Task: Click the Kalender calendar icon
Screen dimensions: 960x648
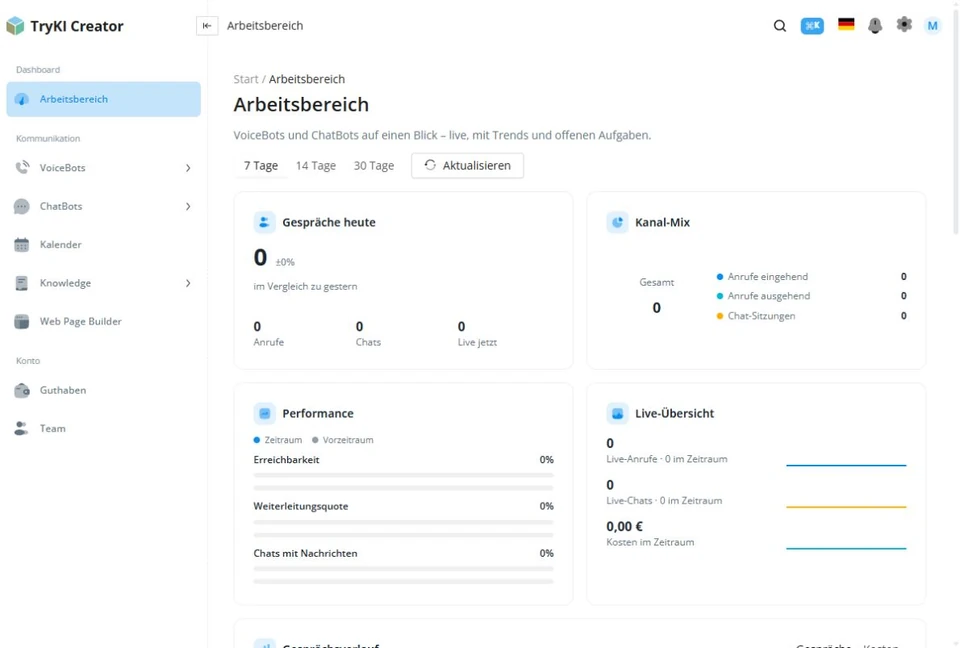Action: tap(21, 245)
